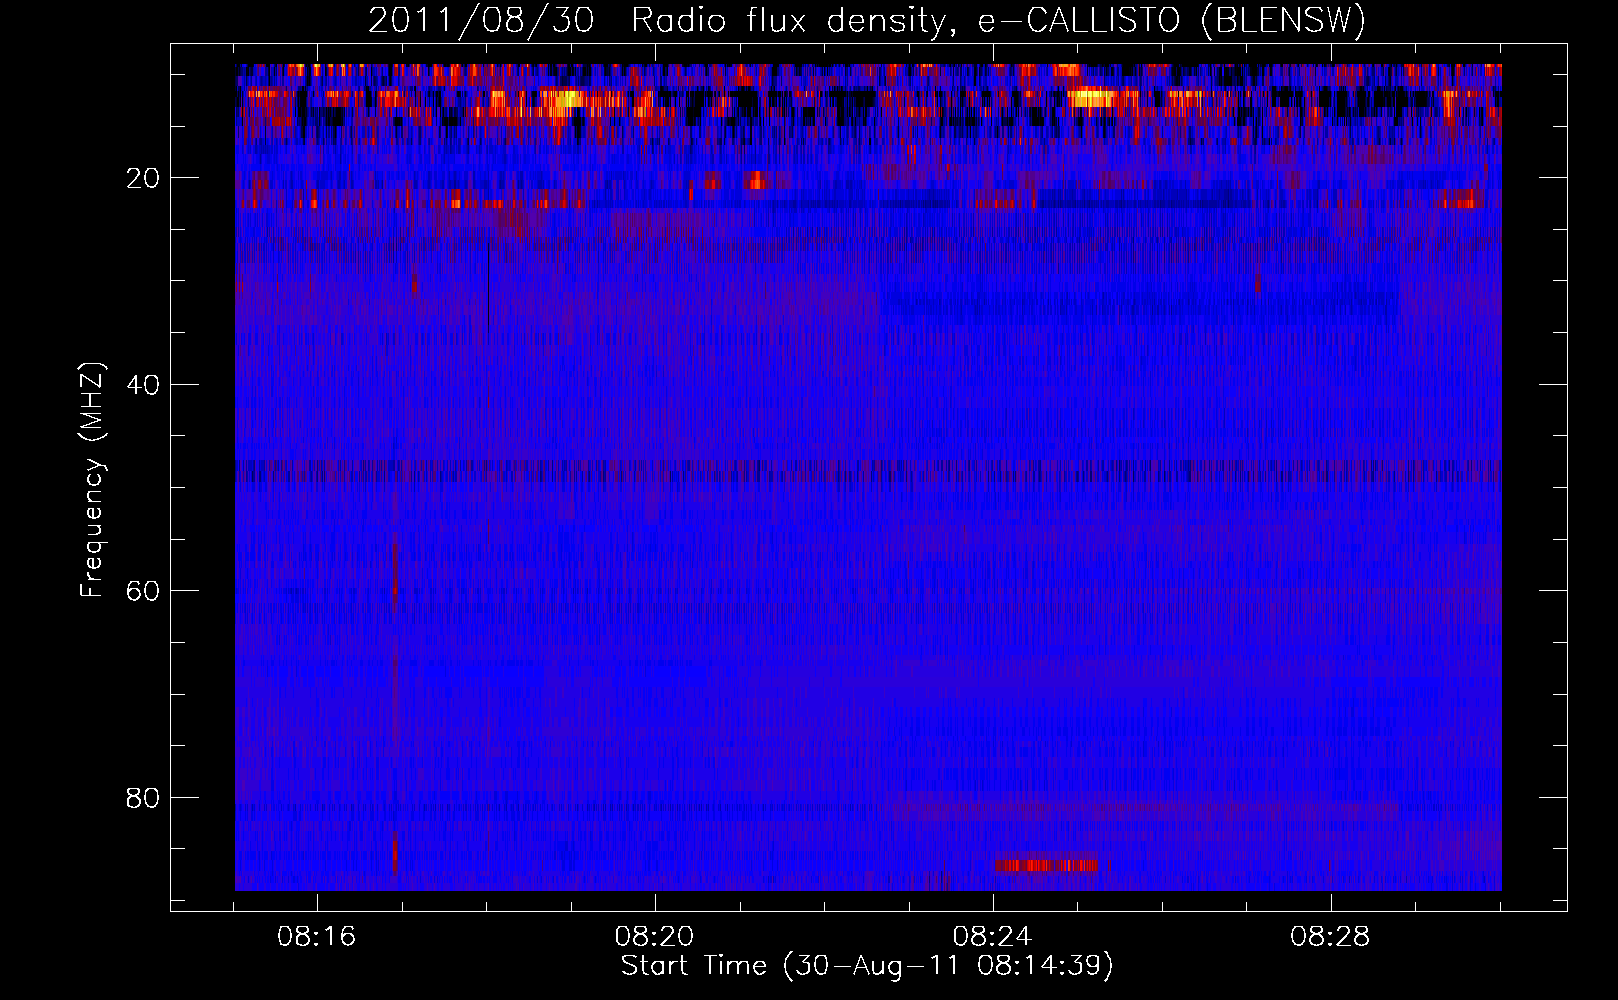
Task: Click the 08:24 time tick label
Action: 992,937
